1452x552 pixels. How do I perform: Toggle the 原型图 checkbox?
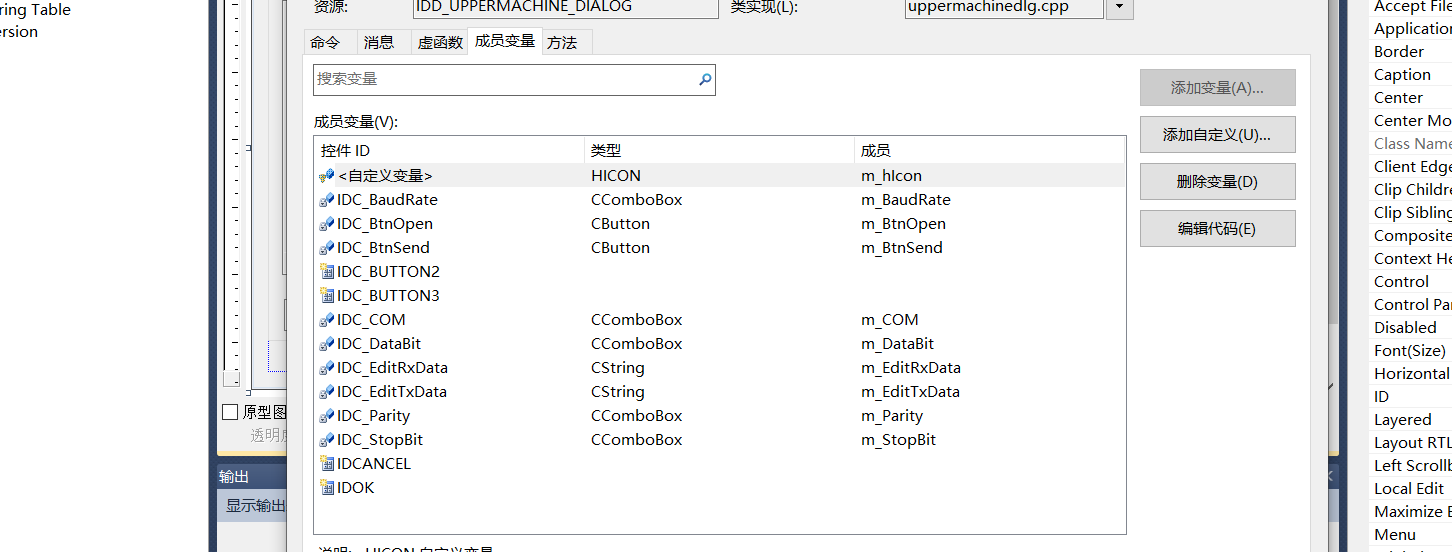[230, 412]
